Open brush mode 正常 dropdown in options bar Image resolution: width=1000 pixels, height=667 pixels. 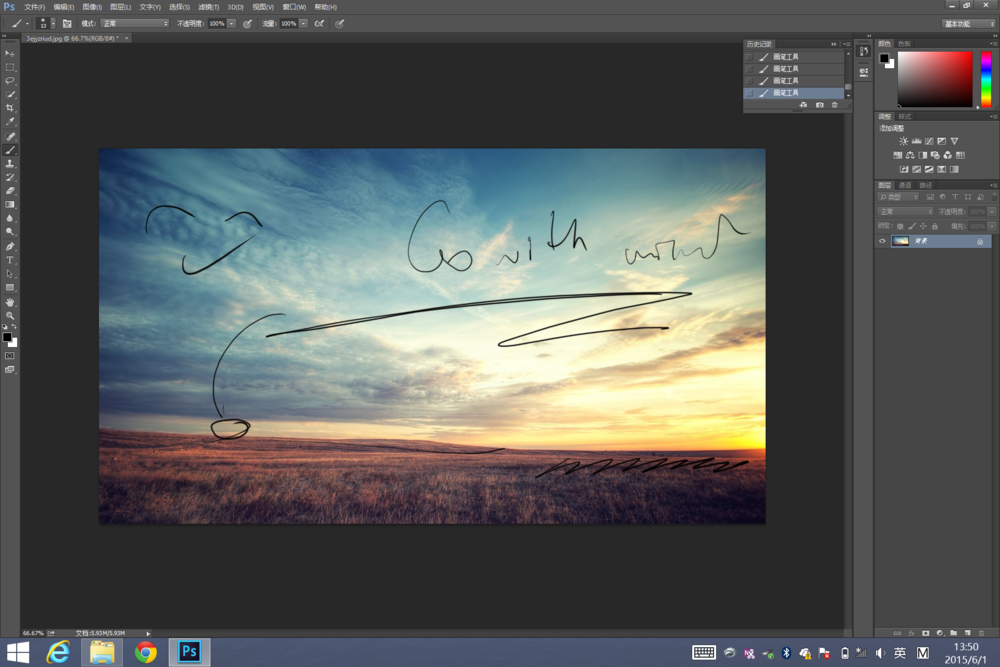pyautogui.click(x=135, y=24)
